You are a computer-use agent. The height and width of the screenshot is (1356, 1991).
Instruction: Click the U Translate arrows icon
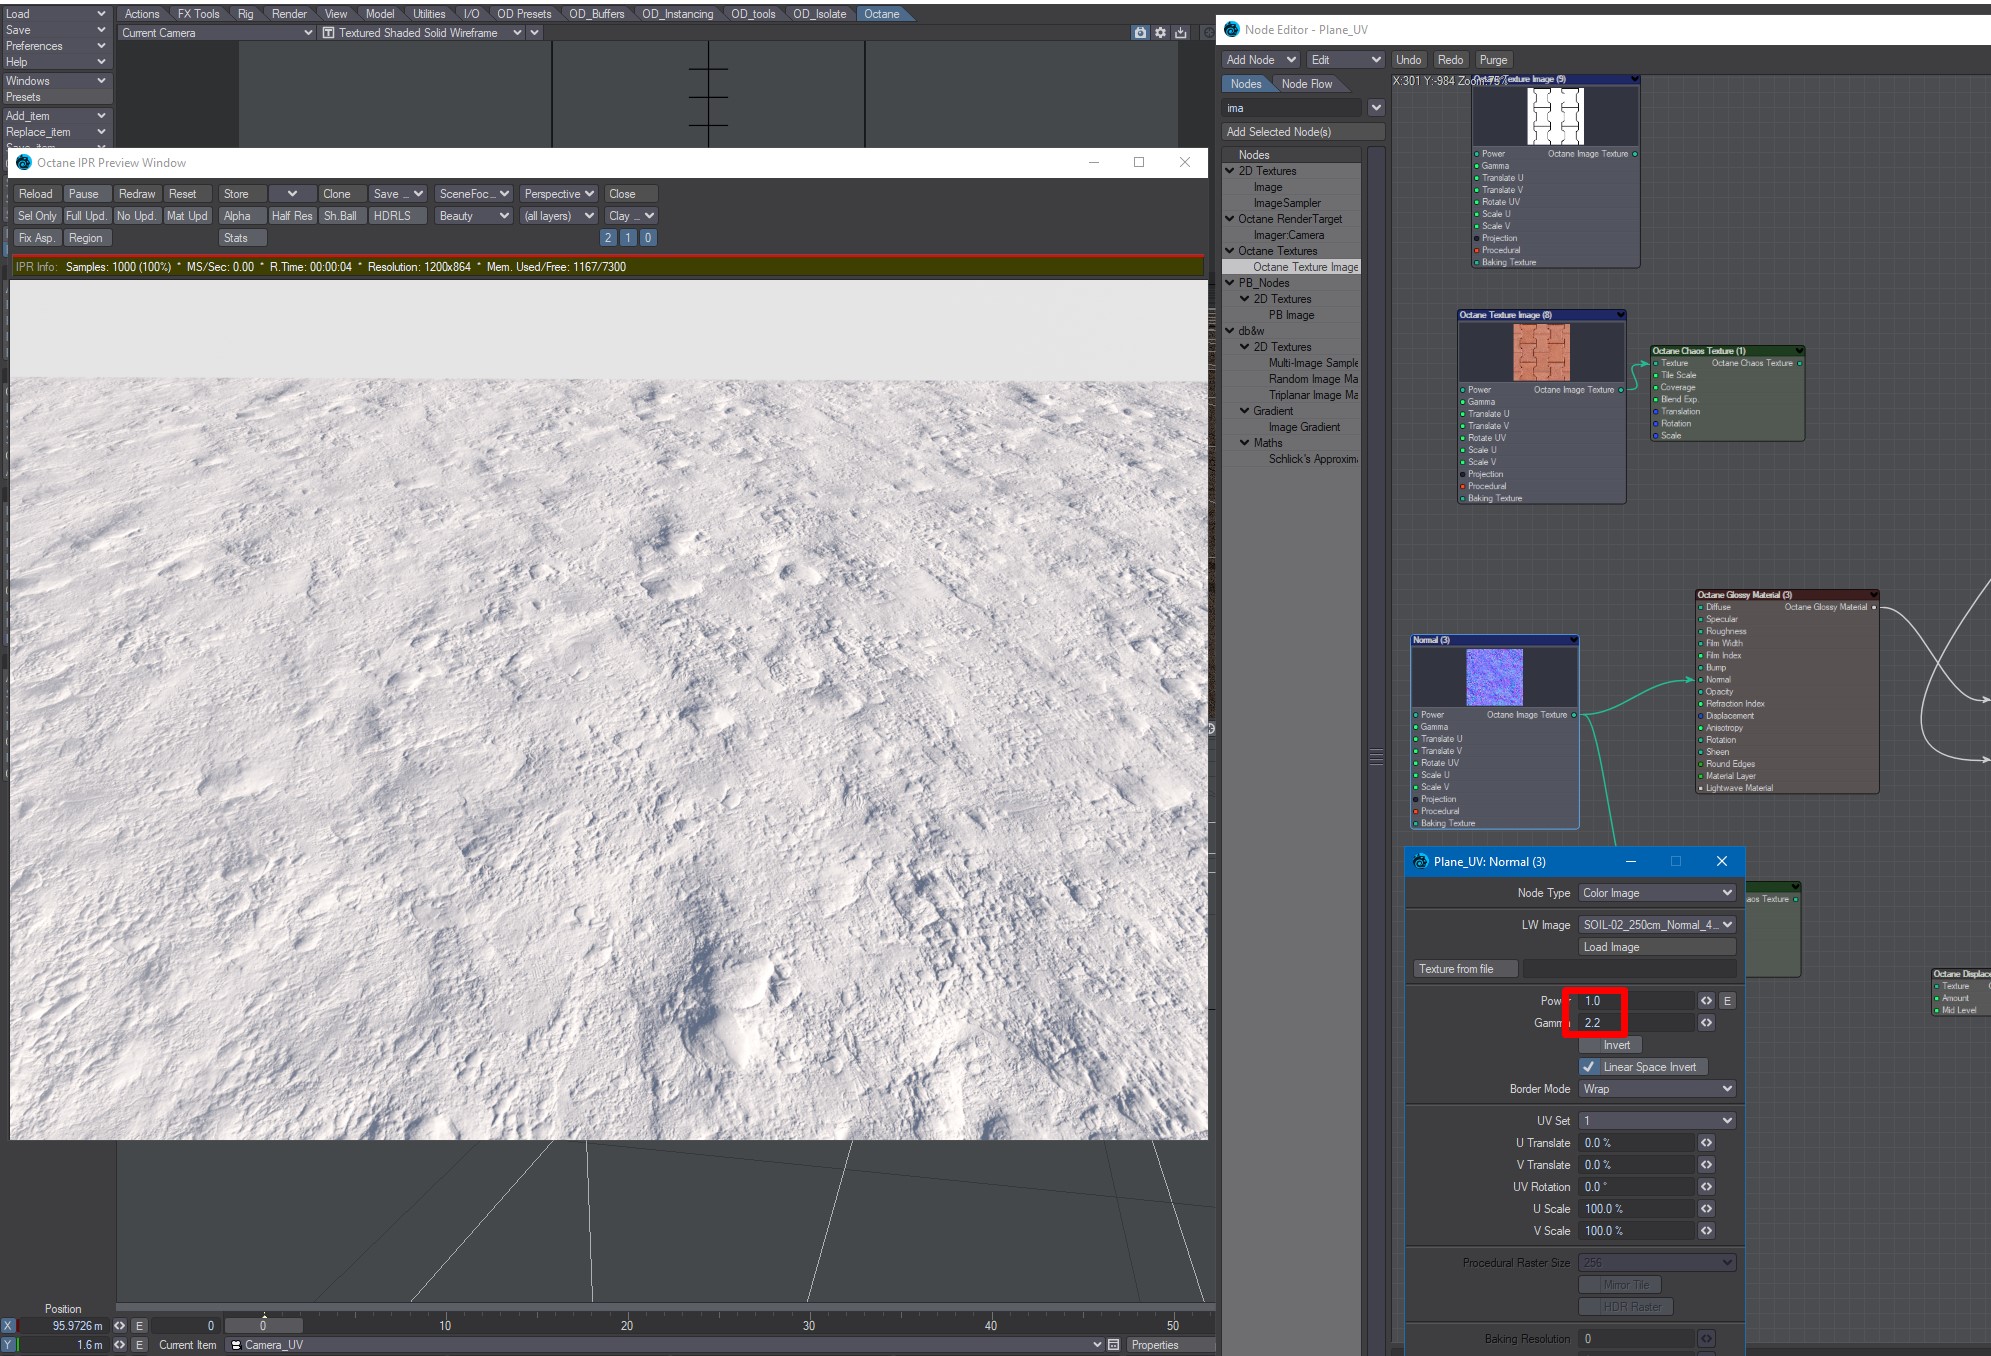click(1706, 1143)
